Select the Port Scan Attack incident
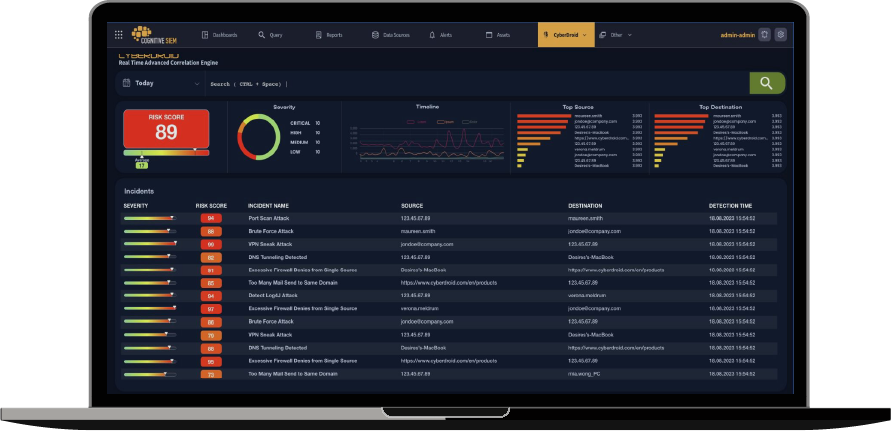This screenshot has width=891, height=431. [x=270, y=217]
